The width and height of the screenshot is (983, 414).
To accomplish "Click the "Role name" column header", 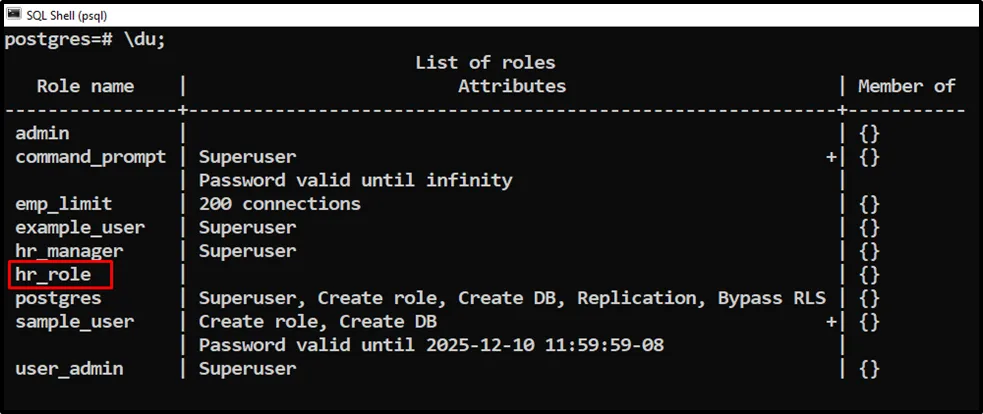I will tap(85, 86).
